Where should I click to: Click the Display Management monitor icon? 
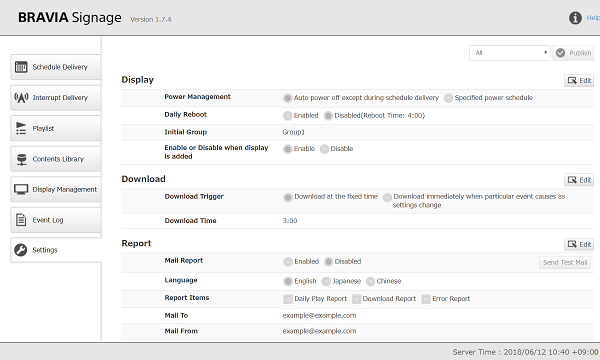(21, 189)
